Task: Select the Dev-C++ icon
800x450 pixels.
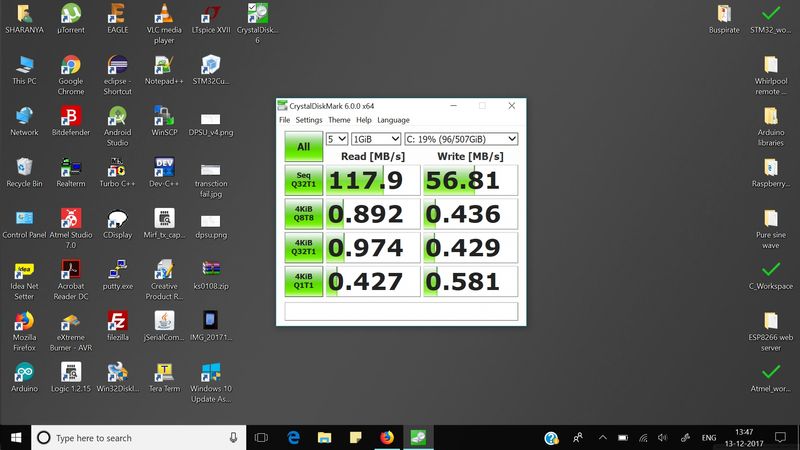Action: pyautogui.click(x=164, y=172)
